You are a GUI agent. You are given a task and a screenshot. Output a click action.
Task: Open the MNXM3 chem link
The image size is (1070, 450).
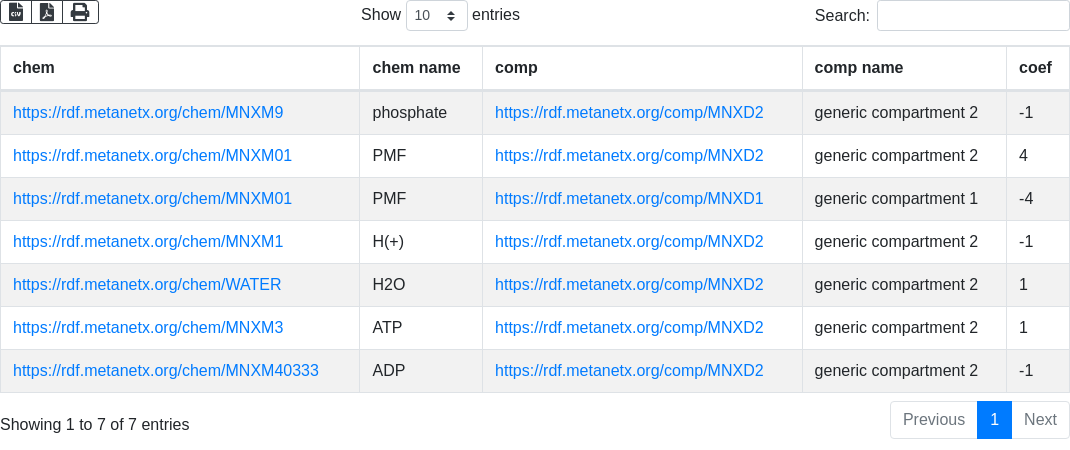tap(148, 328)
